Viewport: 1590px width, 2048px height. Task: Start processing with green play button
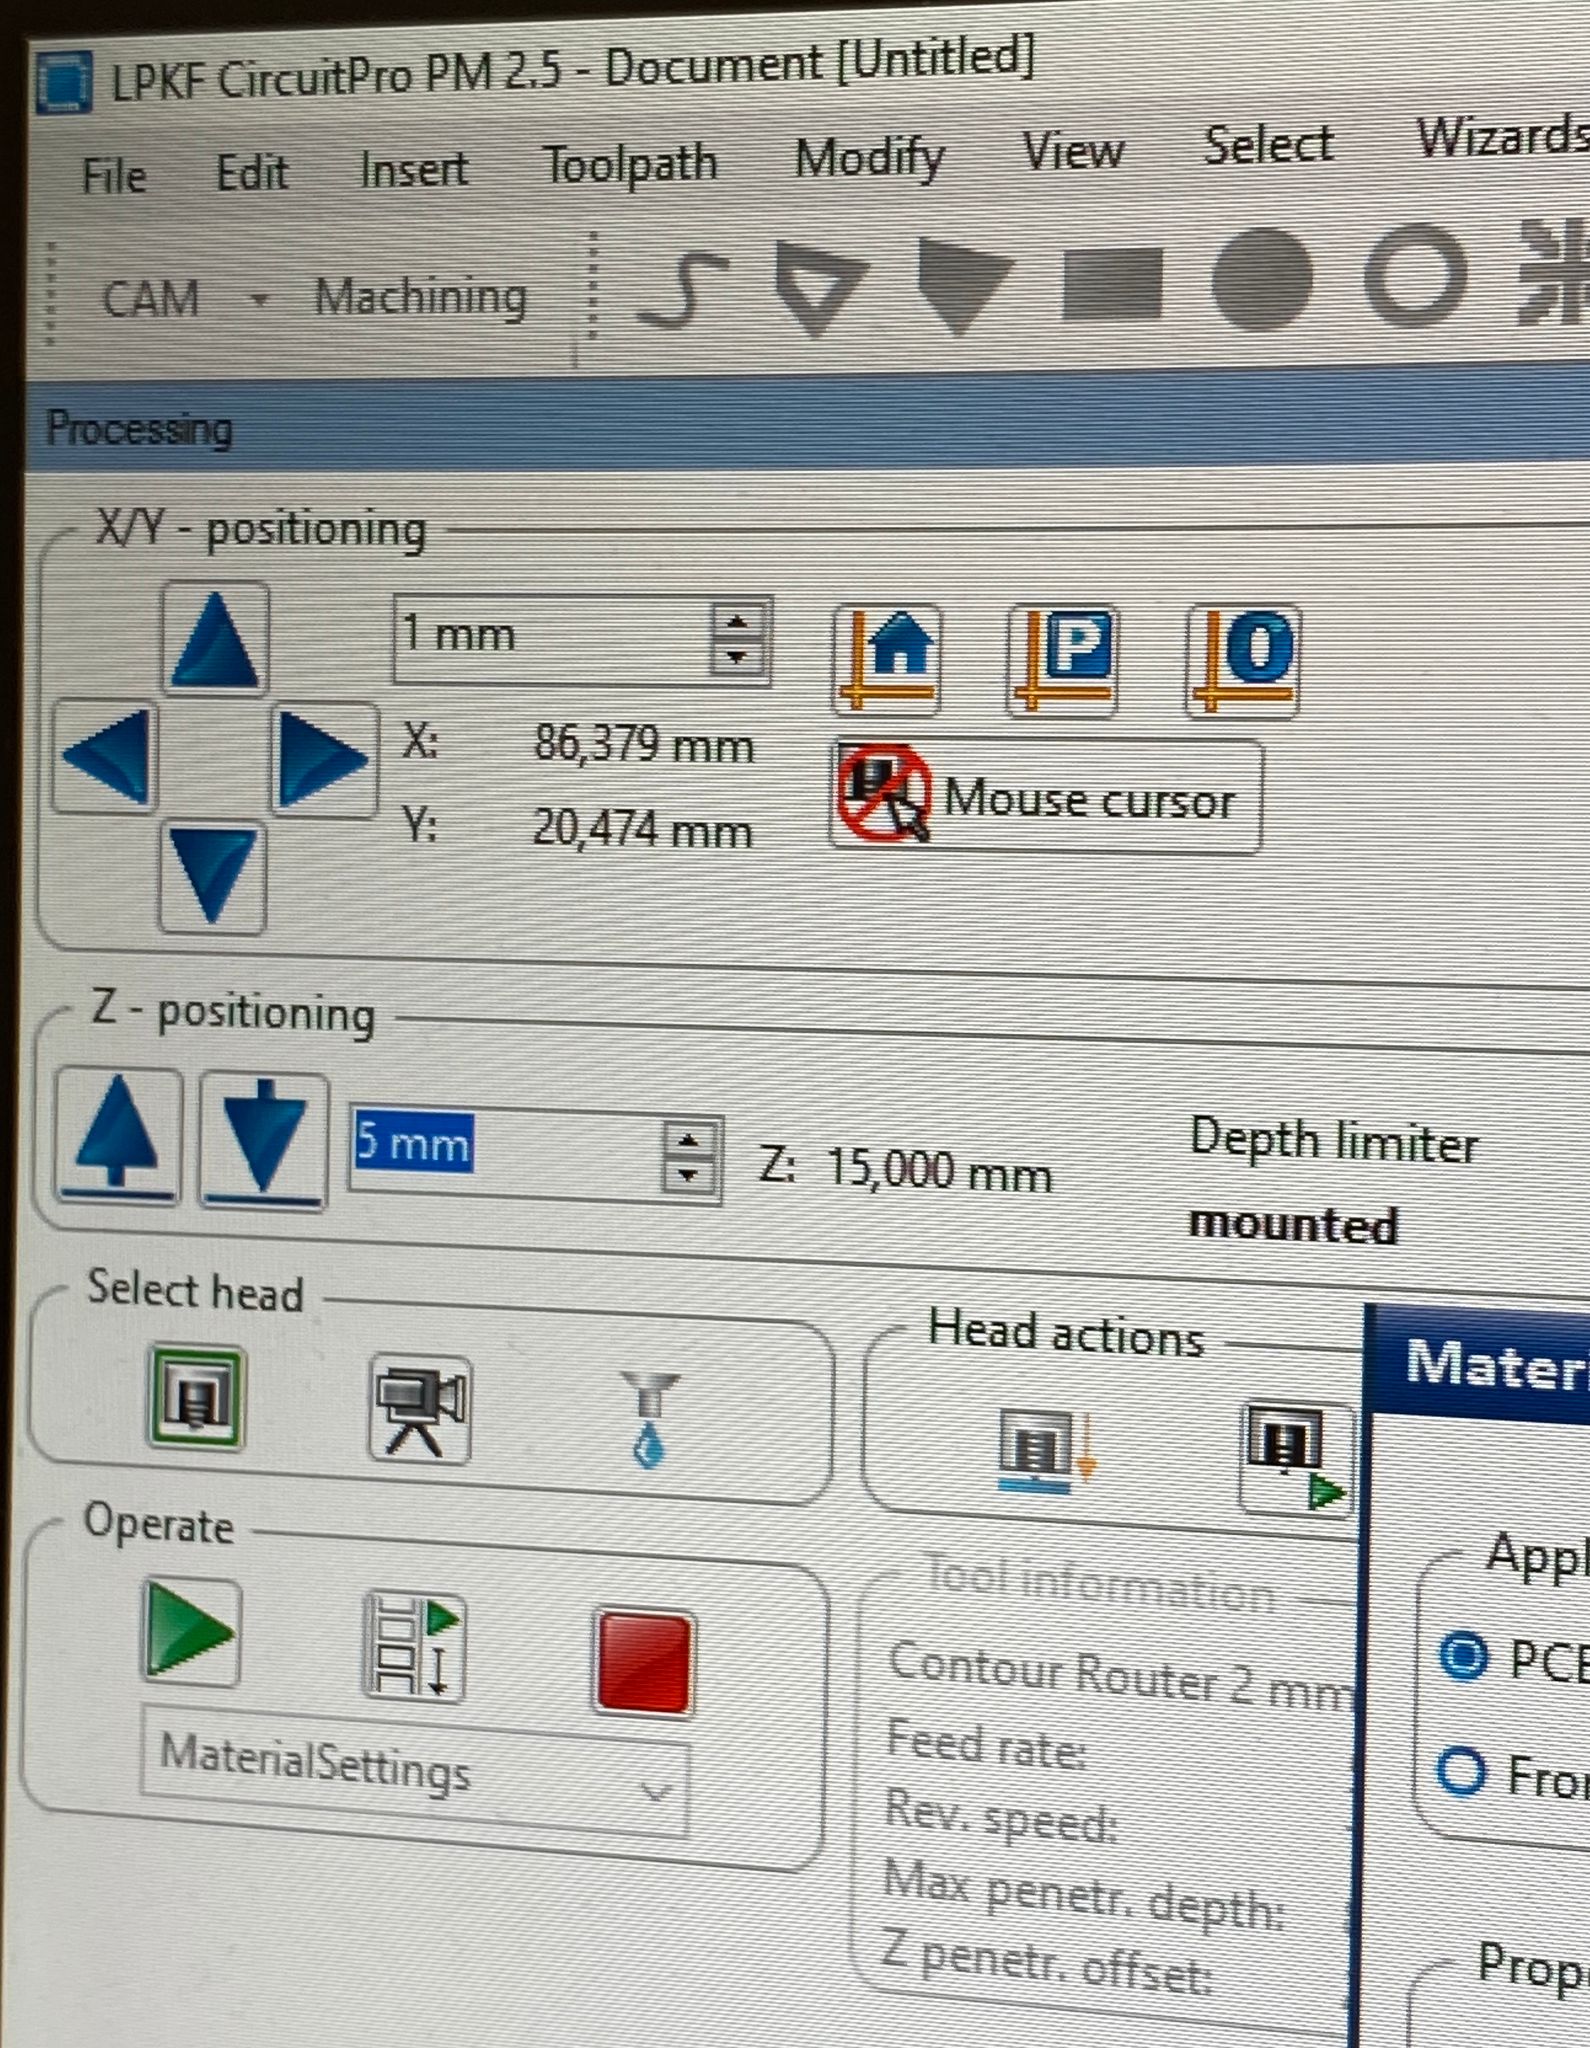click(190, 1631)
